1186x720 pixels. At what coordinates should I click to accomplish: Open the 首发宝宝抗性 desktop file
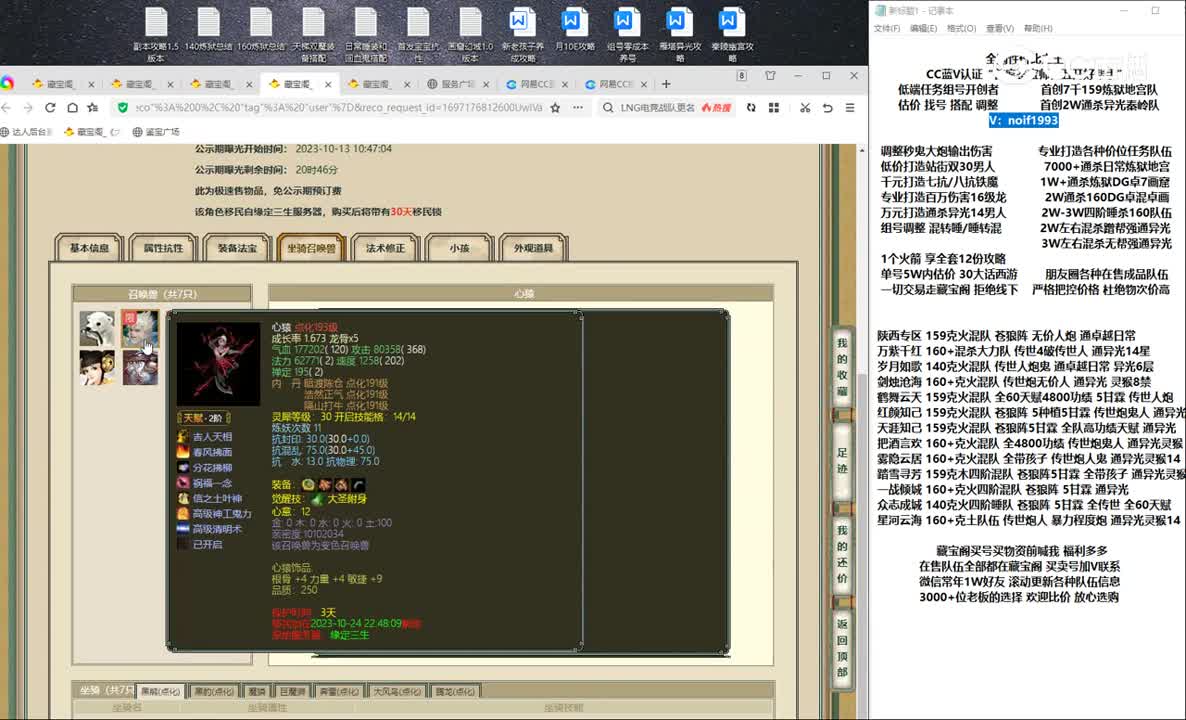coord(418,35)
